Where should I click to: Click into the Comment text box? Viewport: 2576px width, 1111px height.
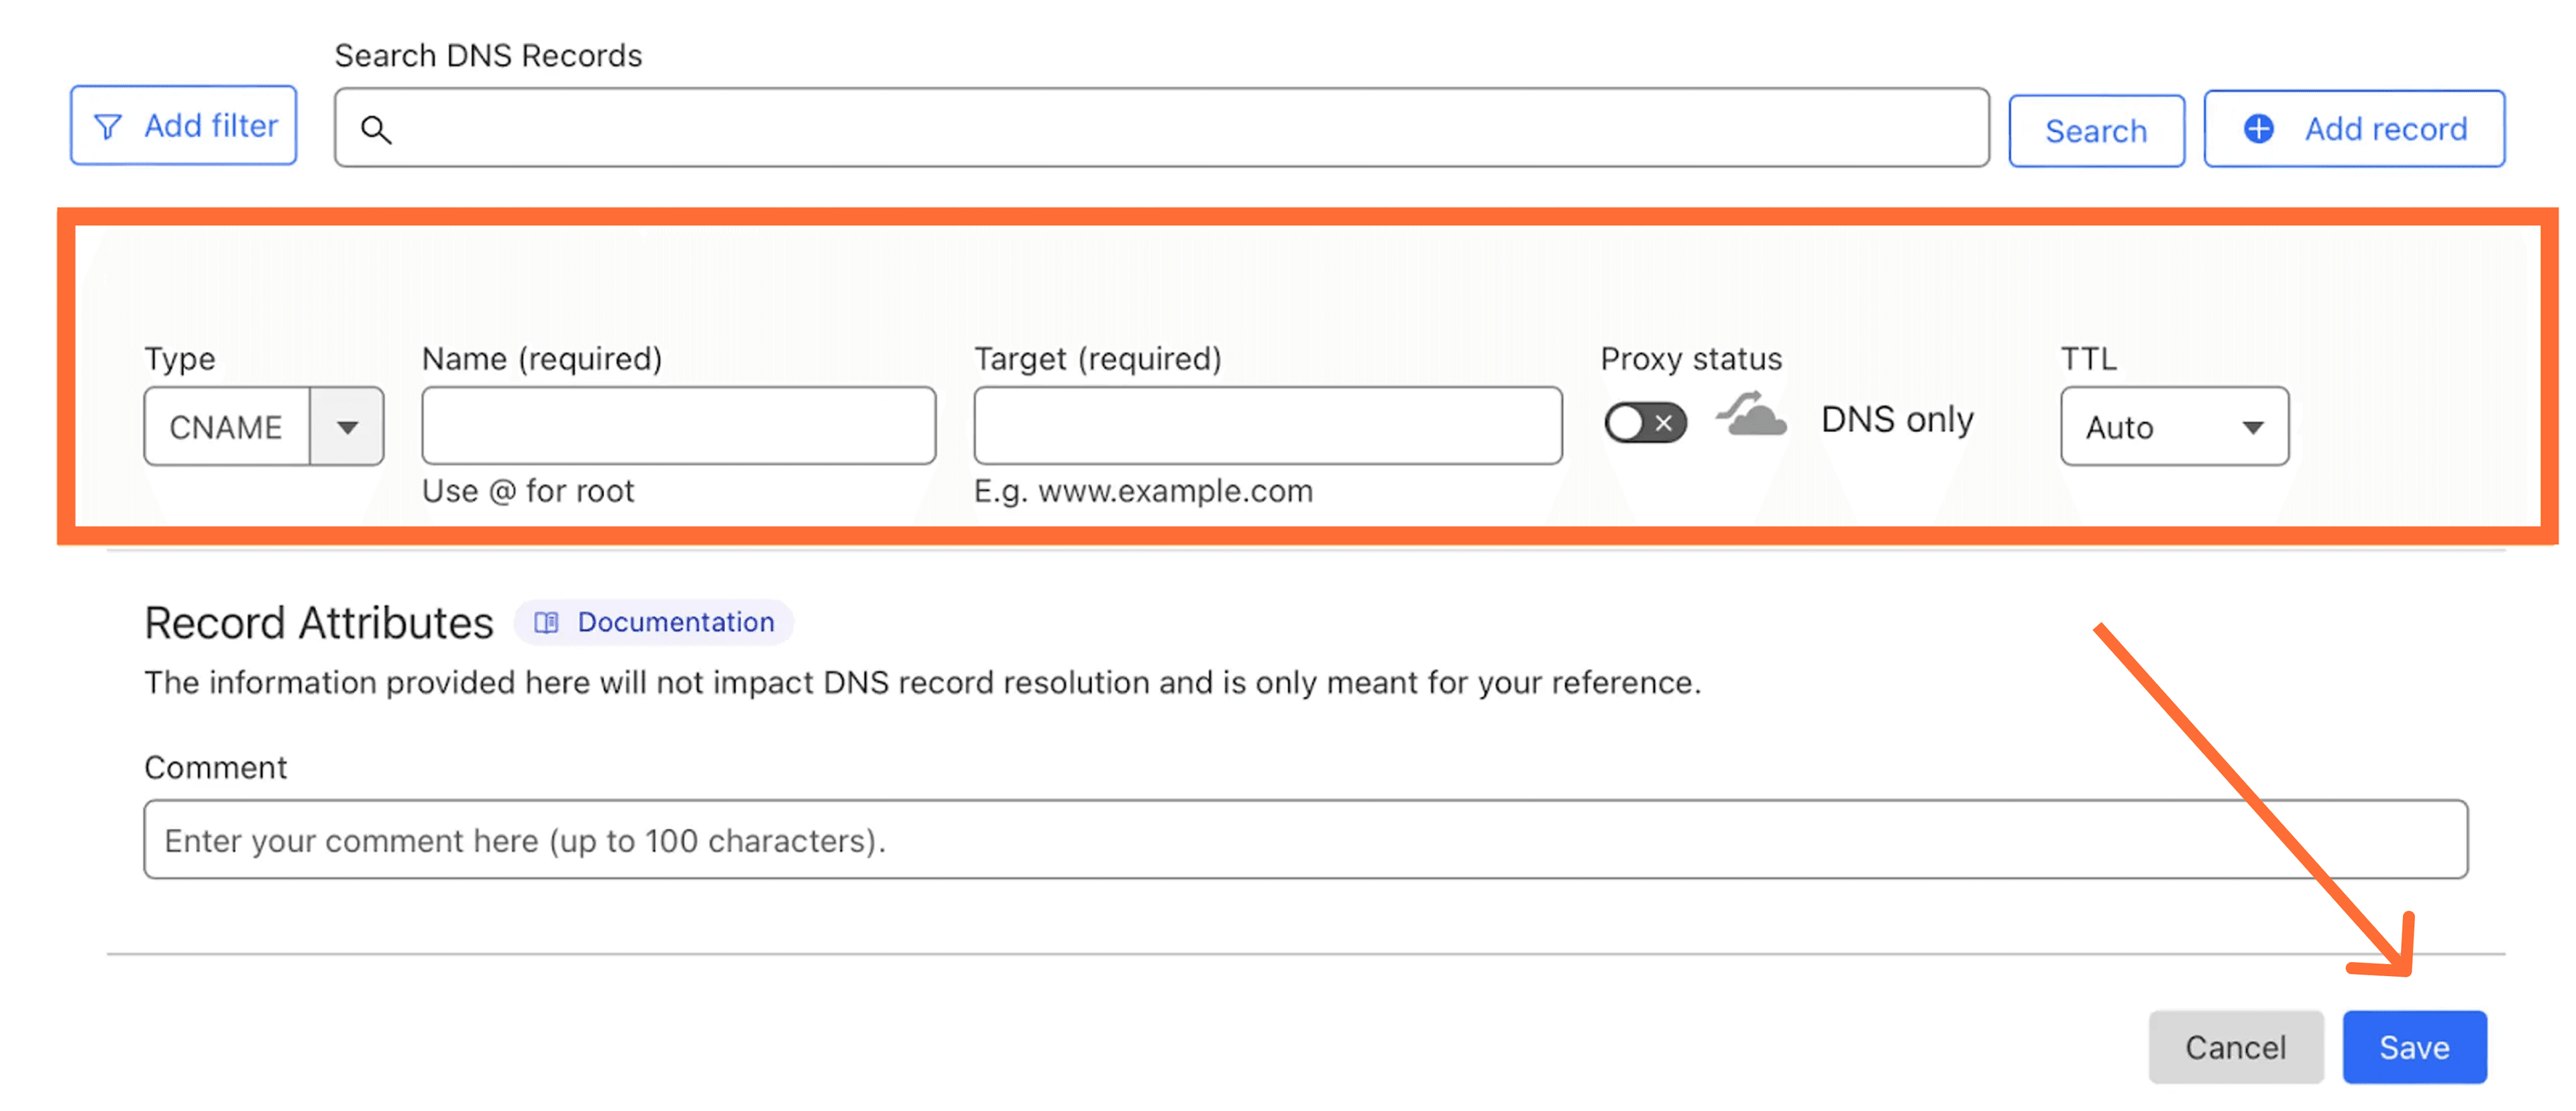[x=1305, y=840]
